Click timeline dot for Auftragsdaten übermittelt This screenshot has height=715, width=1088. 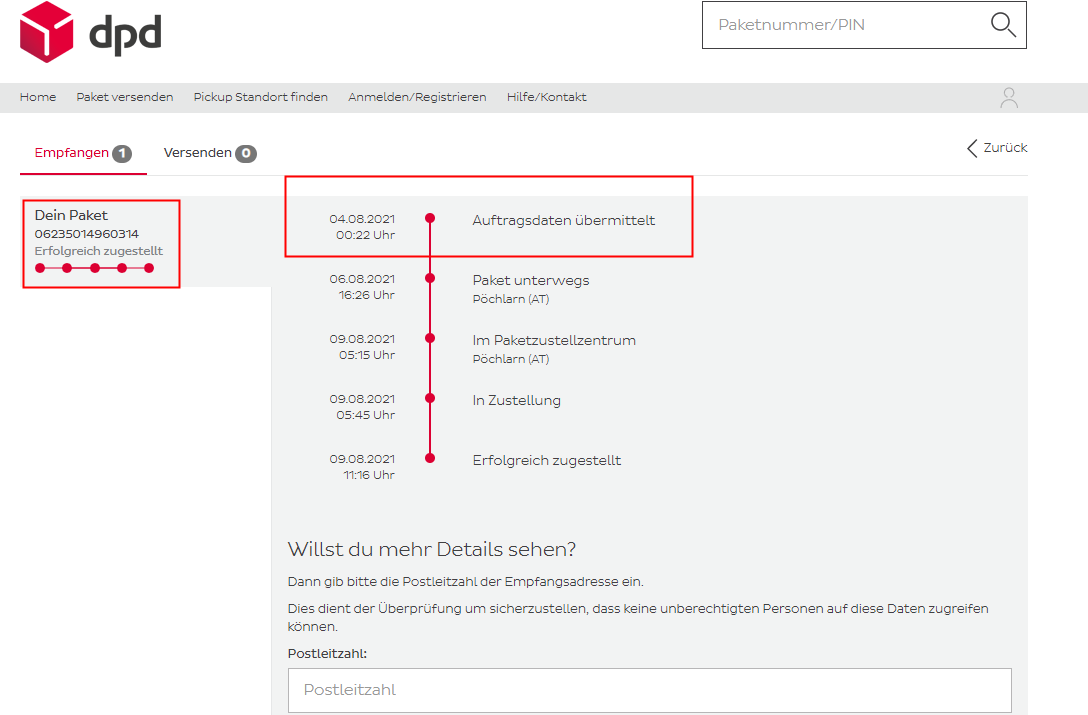pyautogui.click(x=430, y=218)
